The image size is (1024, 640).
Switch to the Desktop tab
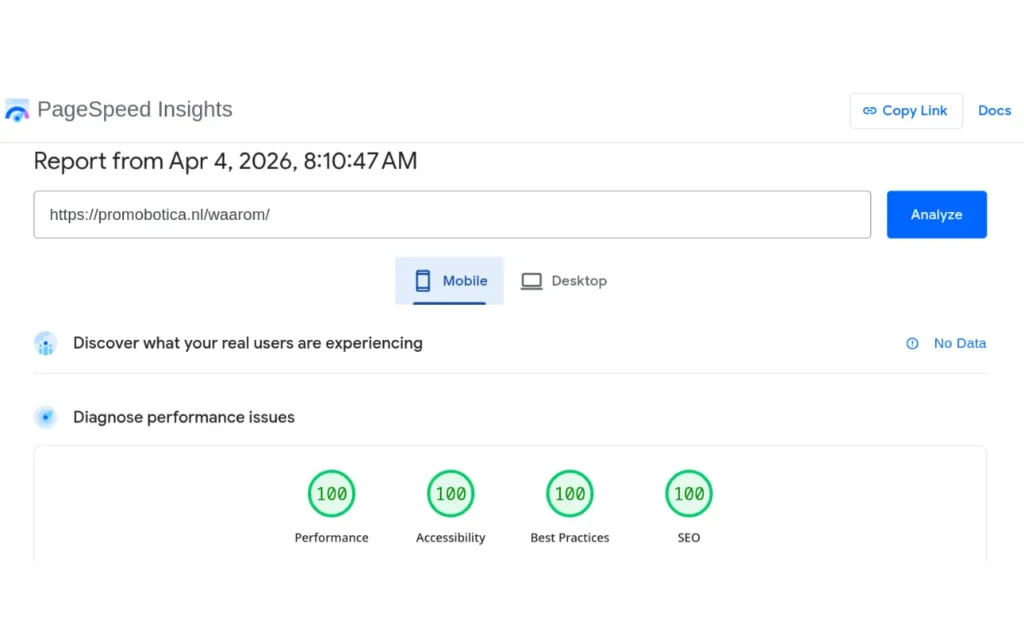565,281
